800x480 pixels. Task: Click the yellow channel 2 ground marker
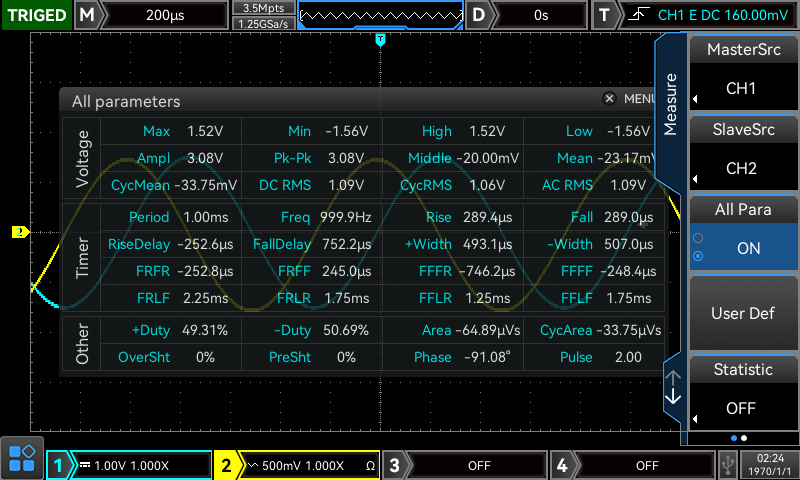[20, 232]
